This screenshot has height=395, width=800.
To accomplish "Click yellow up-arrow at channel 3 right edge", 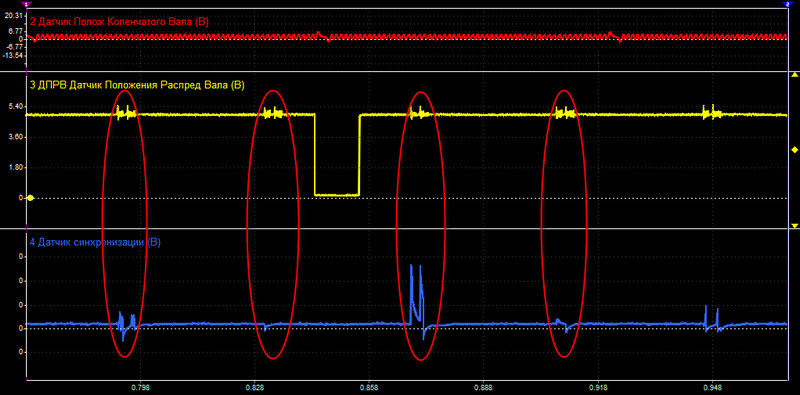I will [794, 76].
